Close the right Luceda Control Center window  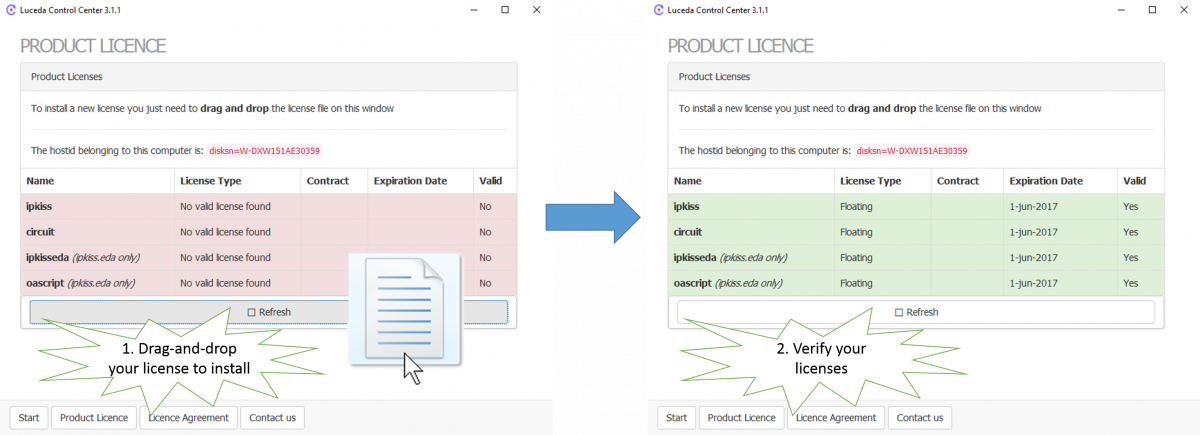(1184, 10)
